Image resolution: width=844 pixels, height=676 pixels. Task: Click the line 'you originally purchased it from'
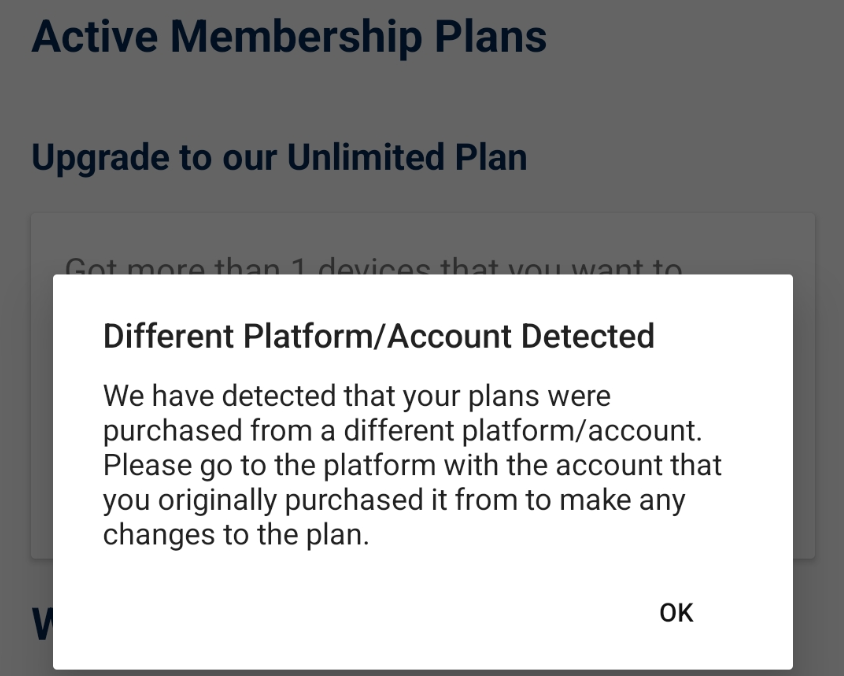click(x=394, y=500)
